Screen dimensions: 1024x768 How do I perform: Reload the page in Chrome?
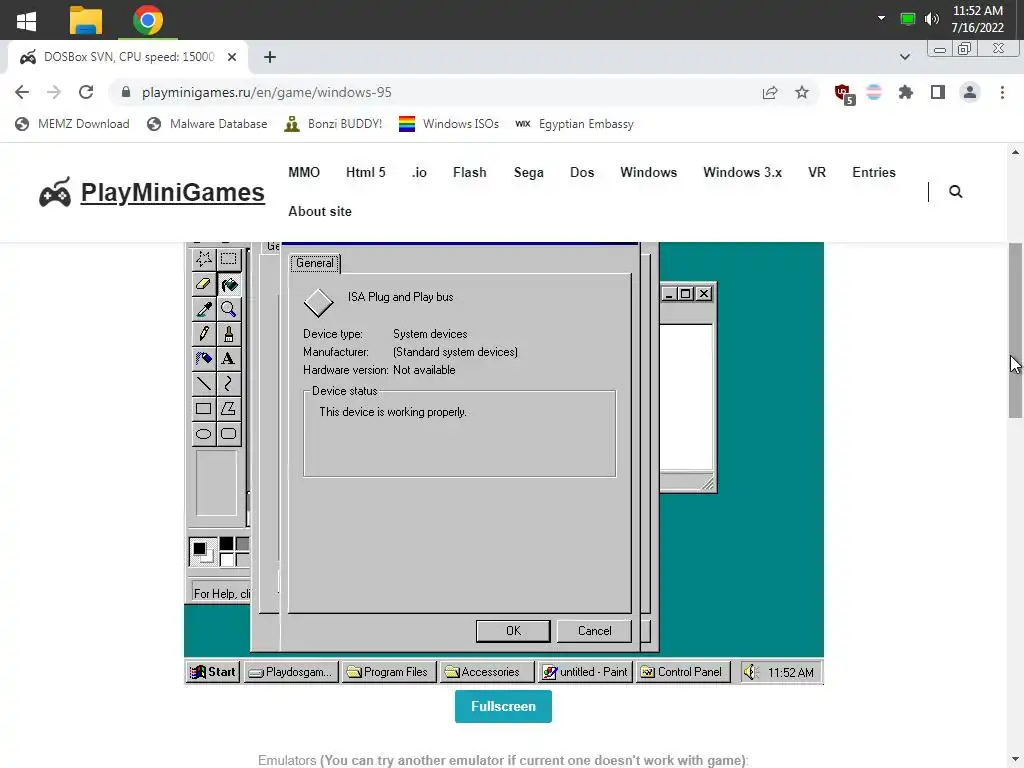(x=86, y=93)
